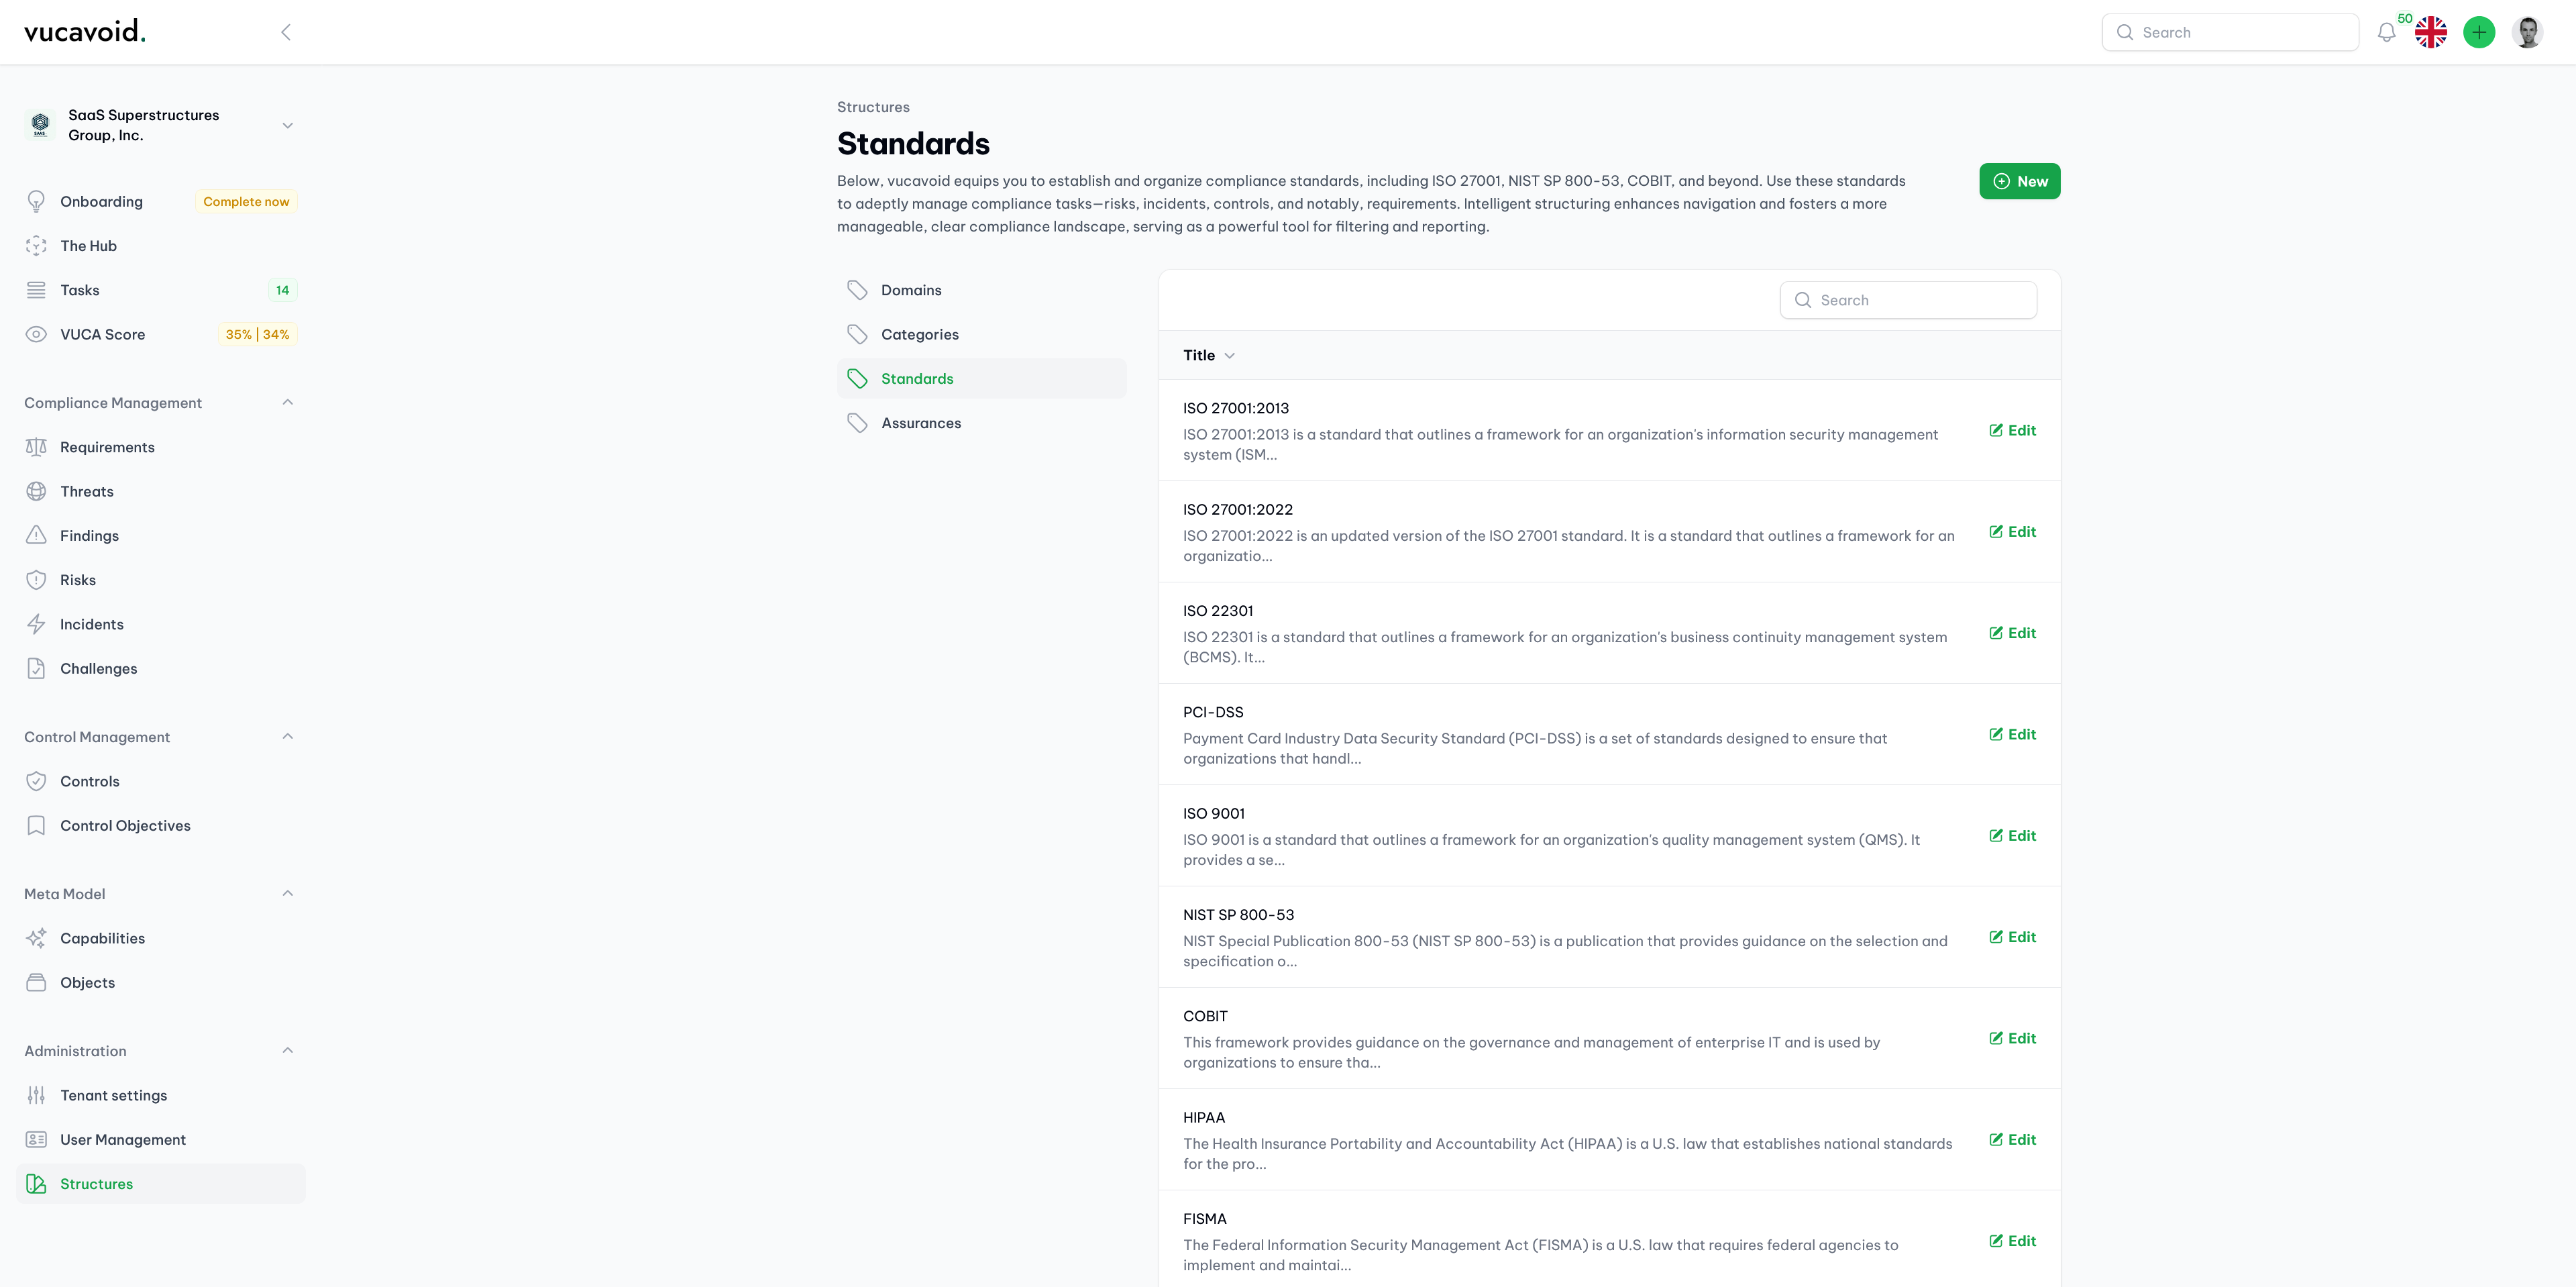The width and height of the screenshot is (2576, 1287).
Task: Click New to create a standard
Action: 2019,181
